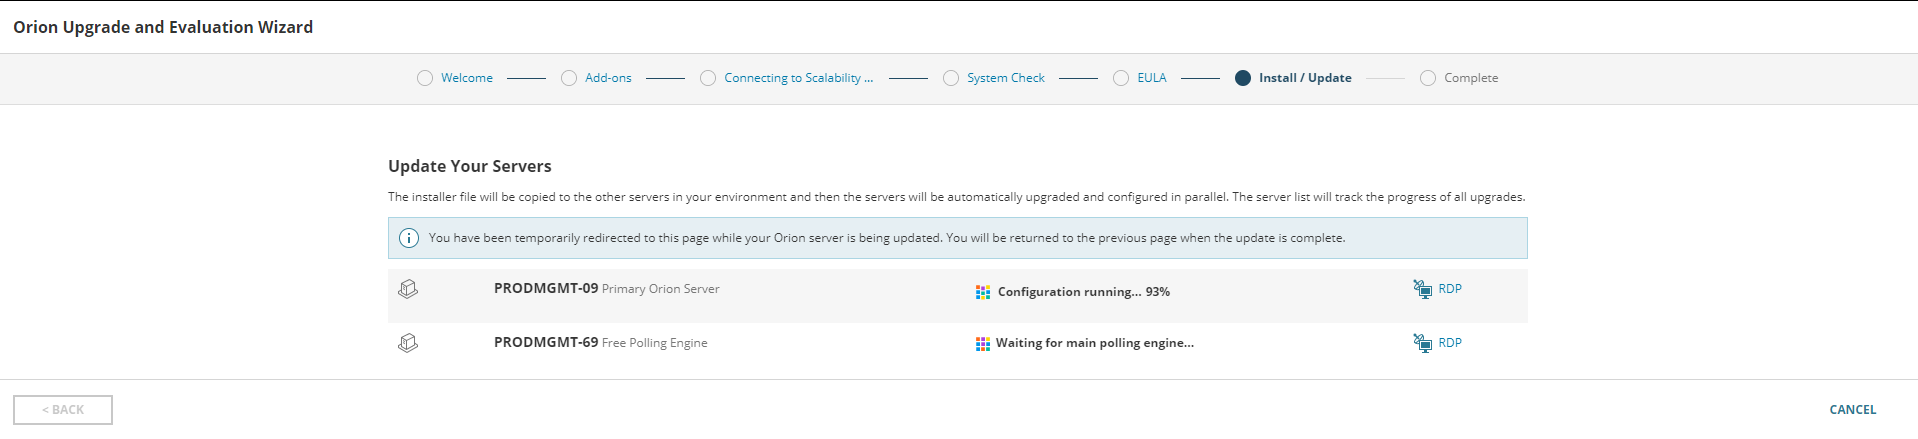This screenshot has width=1918, height=439.
Task: Click the Waiting for main polling engine icon
Action: pos(983,343)
